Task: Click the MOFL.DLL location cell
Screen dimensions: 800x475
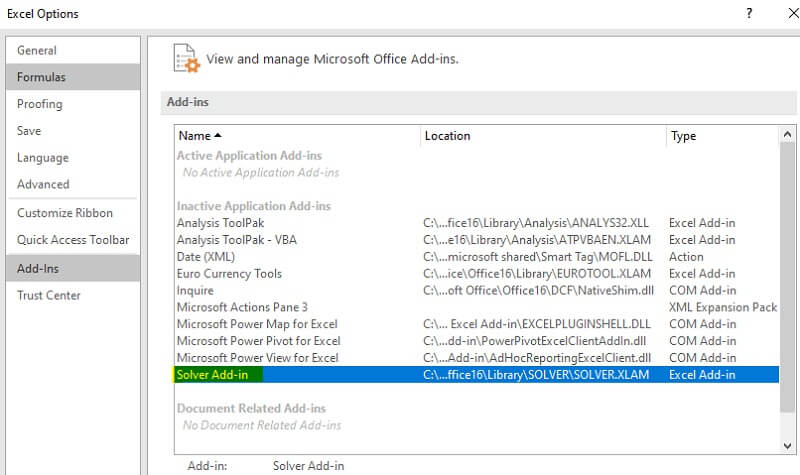Action: click(x=538, y=257)
